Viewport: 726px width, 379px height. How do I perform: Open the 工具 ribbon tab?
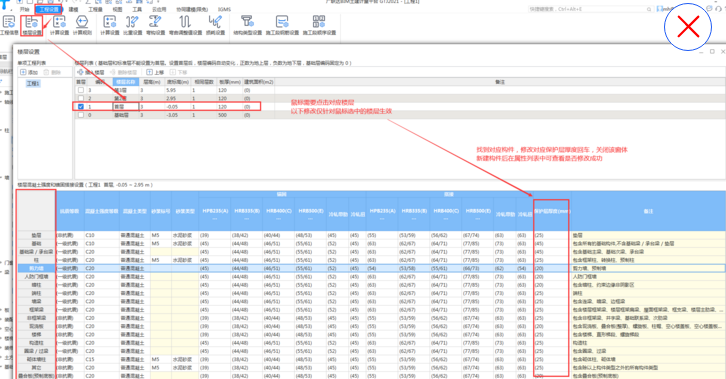coord(137,9)
